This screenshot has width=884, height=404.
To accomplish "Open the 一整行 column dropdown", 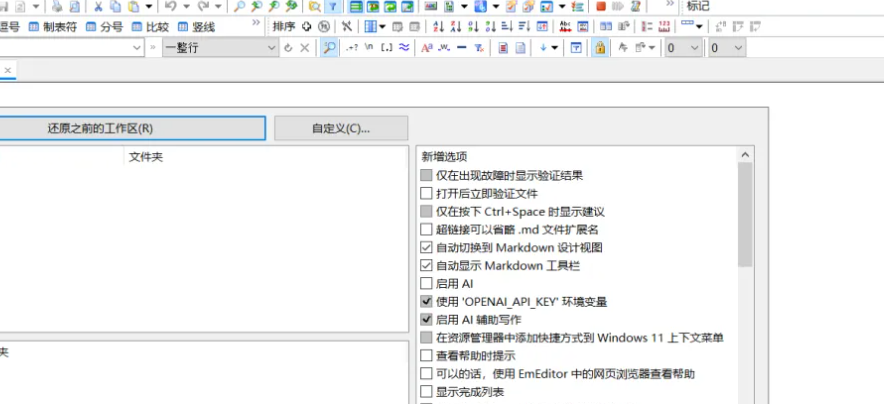I will (x=220, y=48).
